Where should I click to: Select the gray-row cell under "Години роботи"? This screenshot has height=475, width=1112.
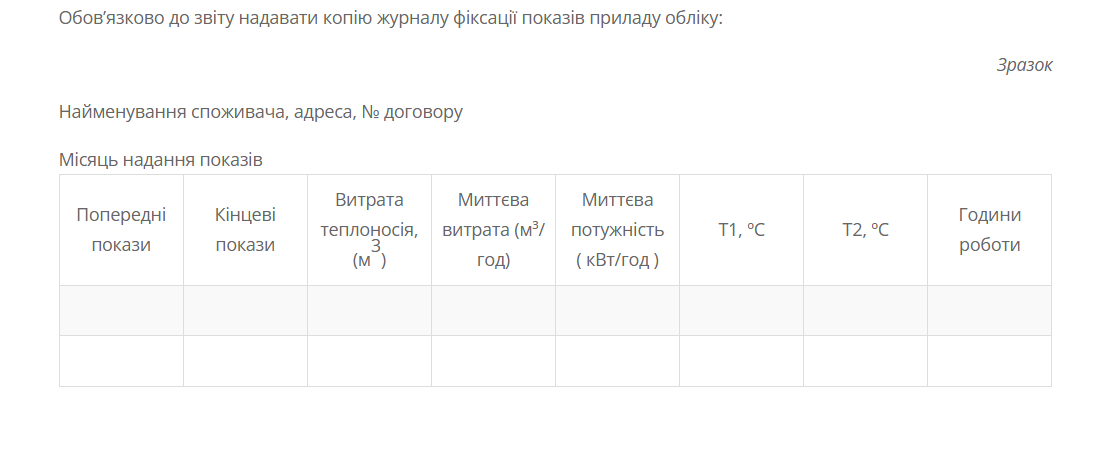pos(989,310)
